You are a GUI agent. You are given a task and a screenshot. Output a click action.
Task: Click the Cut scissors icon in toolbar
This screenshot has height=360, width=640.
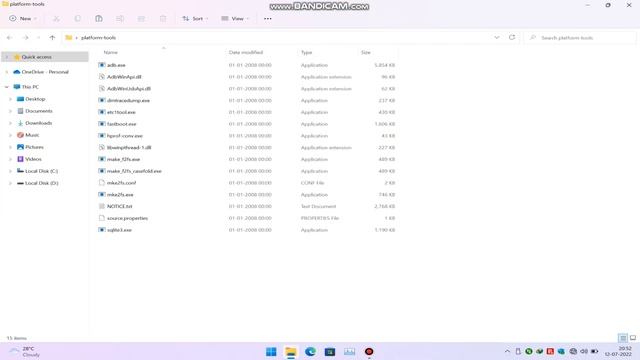click(56, 19)
